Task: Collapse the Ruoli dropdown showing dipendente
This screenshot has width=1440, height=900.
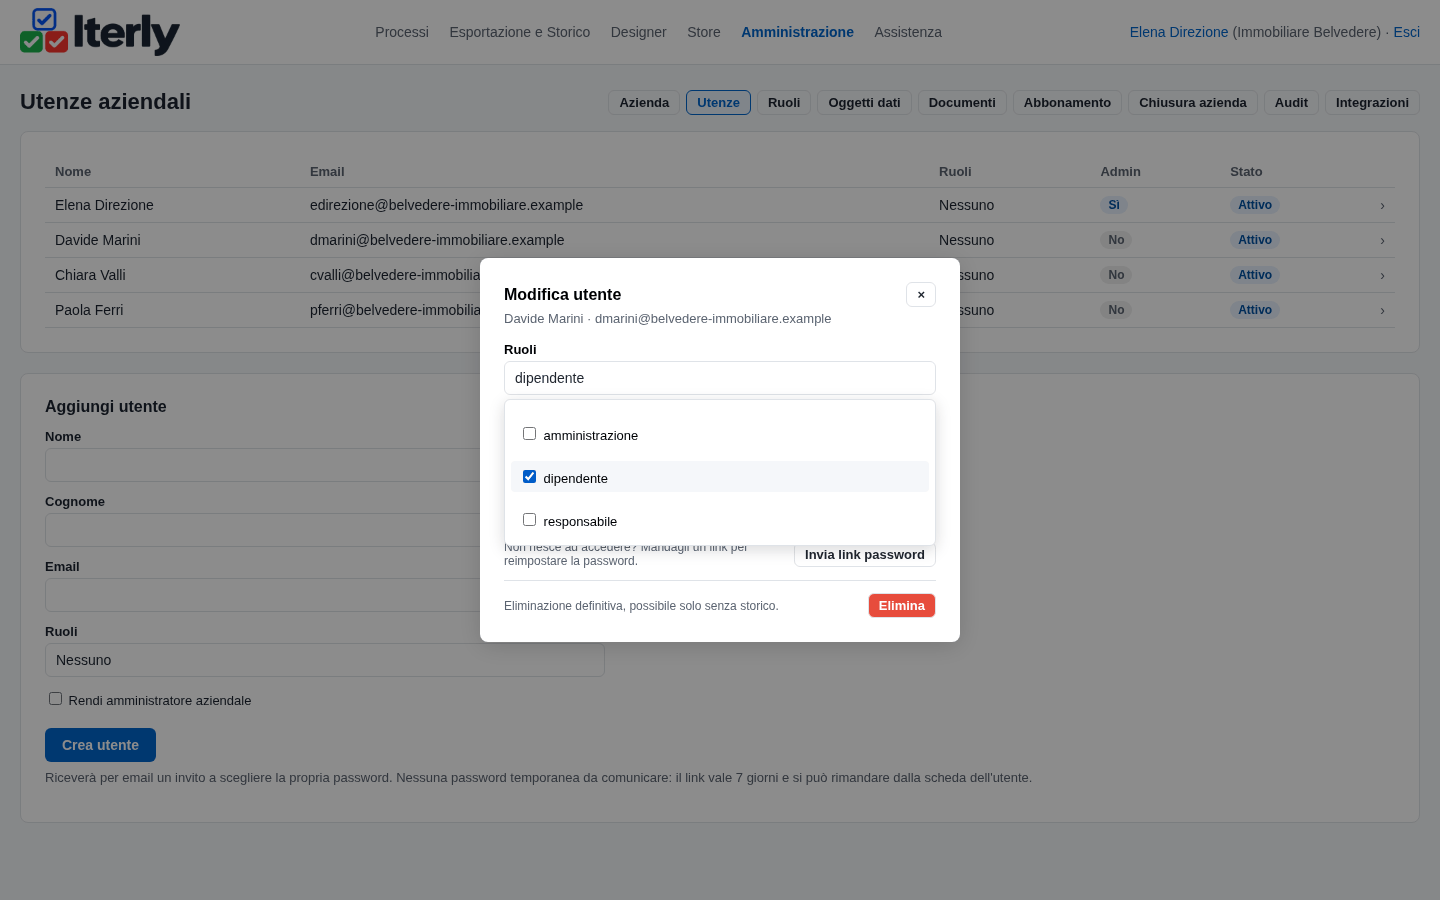Action: [720, 378]
